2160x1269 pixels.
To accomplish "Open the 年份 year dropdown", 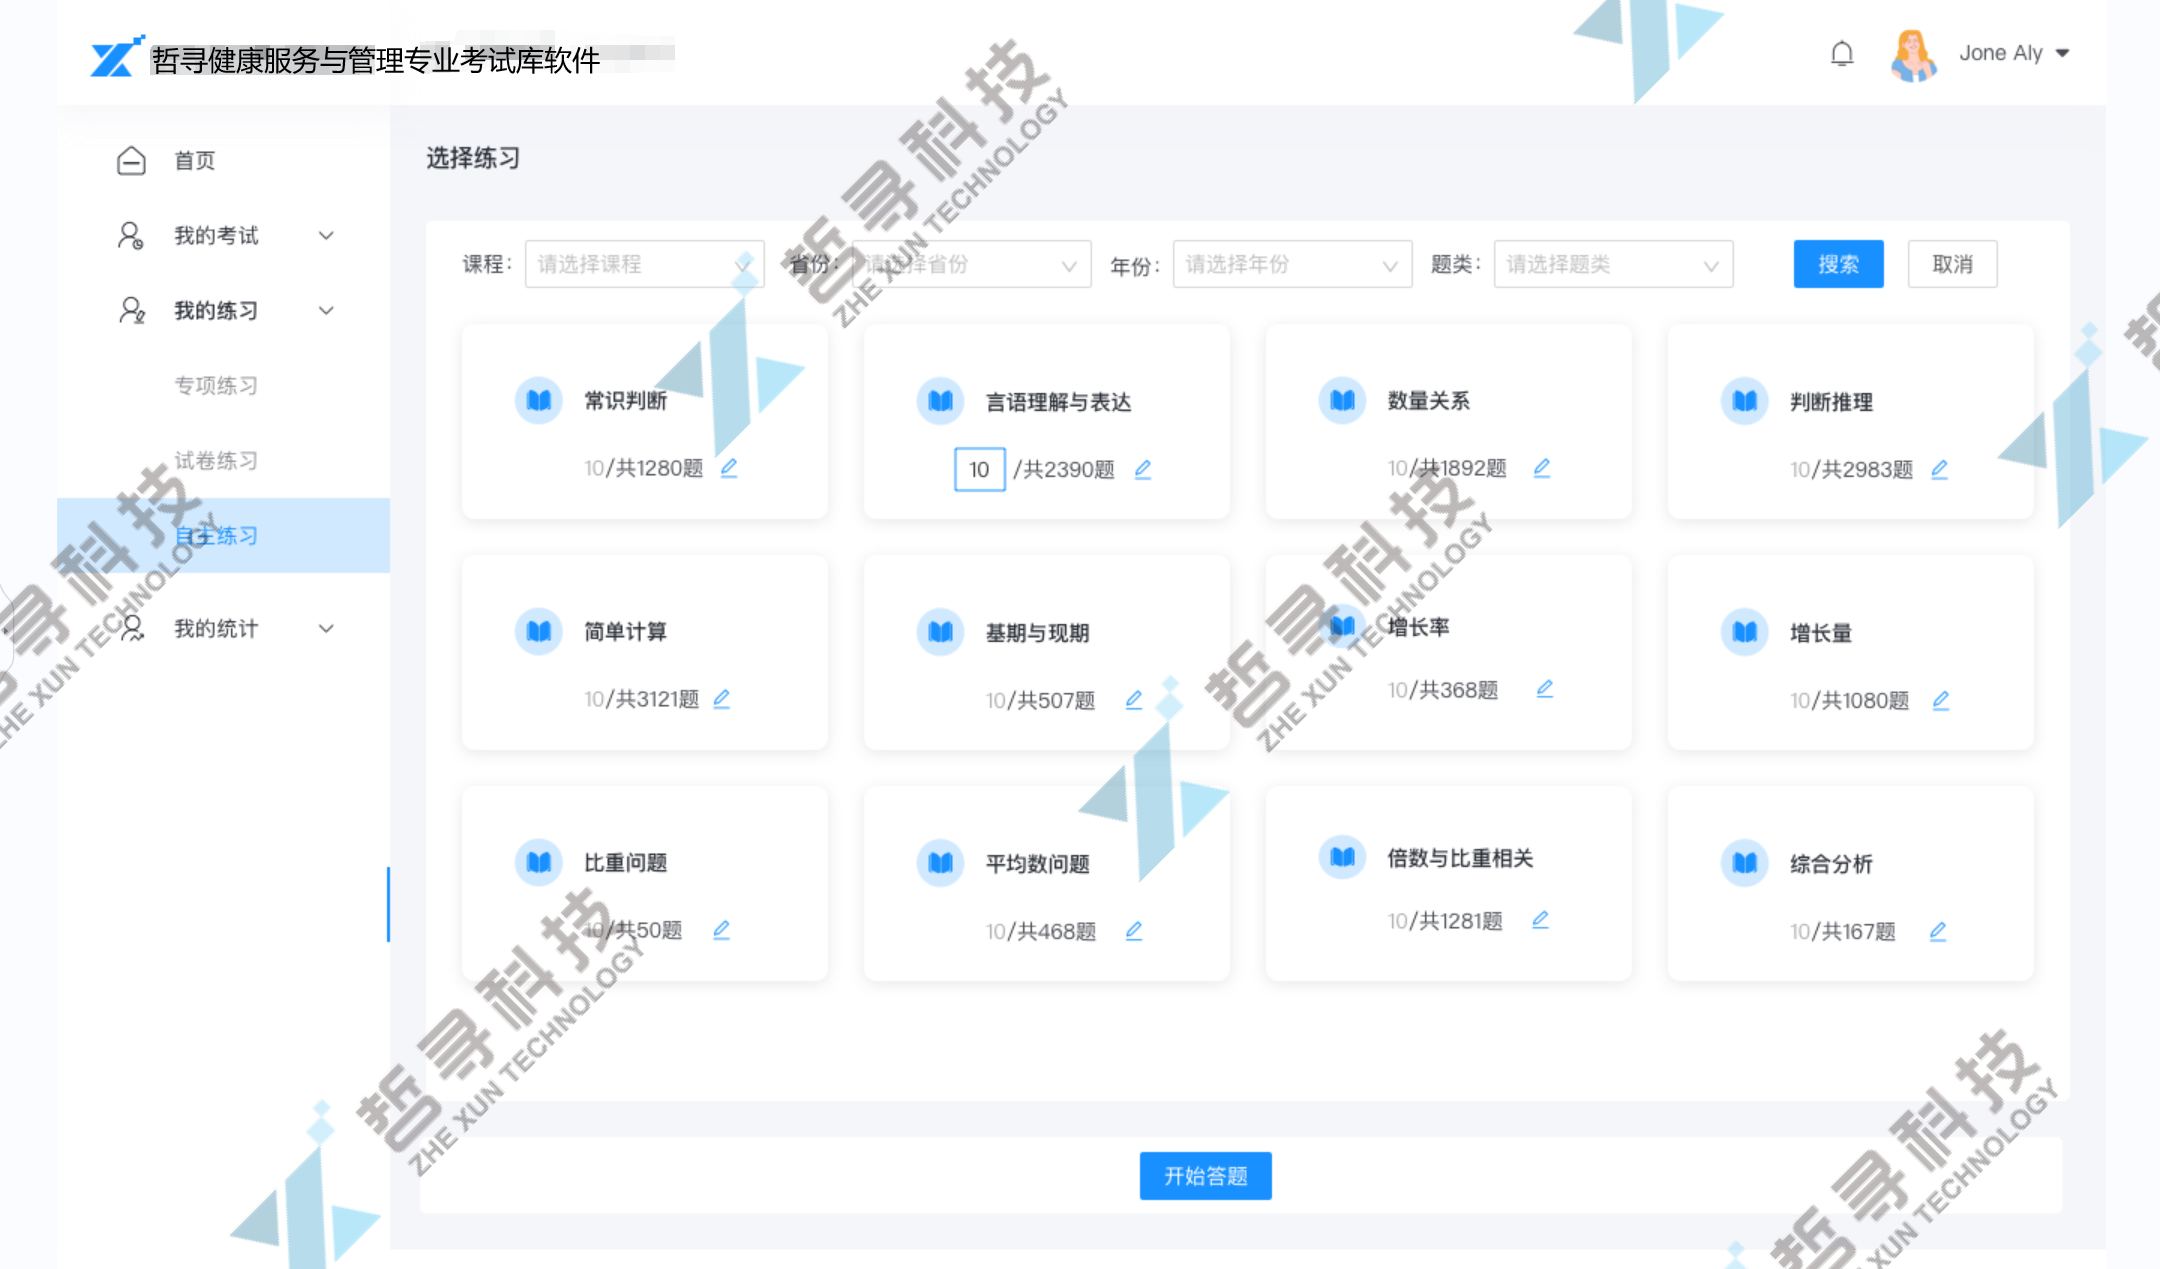I will coord(1292,264).
